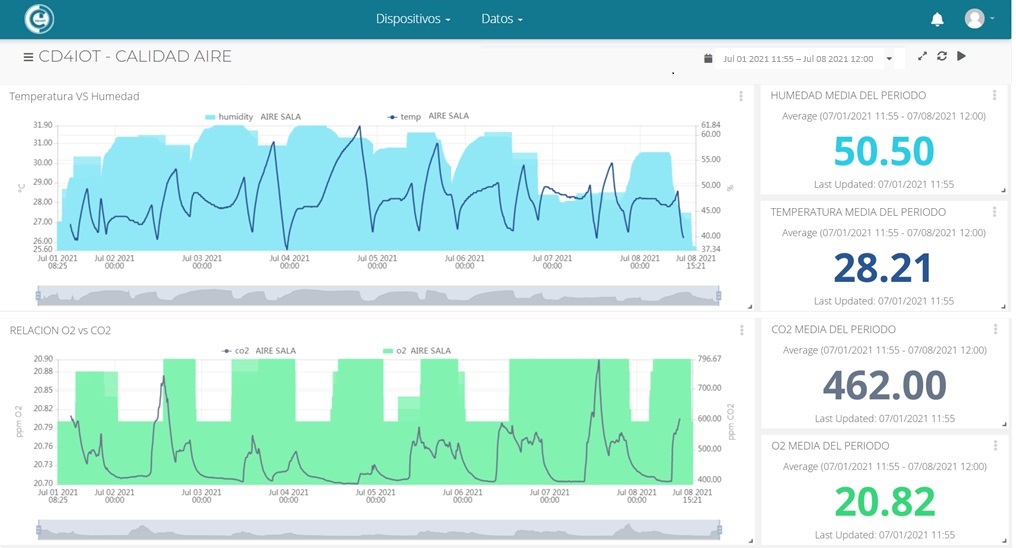Click right handle of temperature chart range slider
Screen dimensions: 1016x548
click(719, 296)
